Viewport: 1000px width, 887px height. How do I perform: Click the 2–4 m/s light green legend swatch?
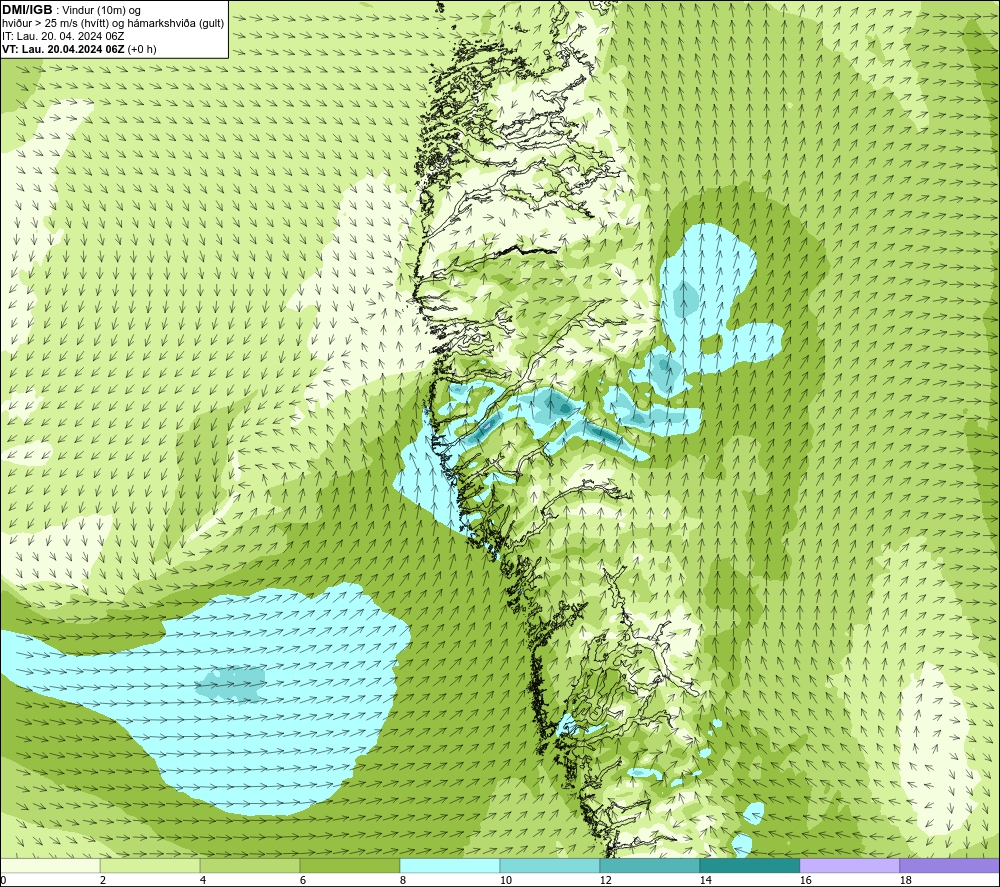150,865
